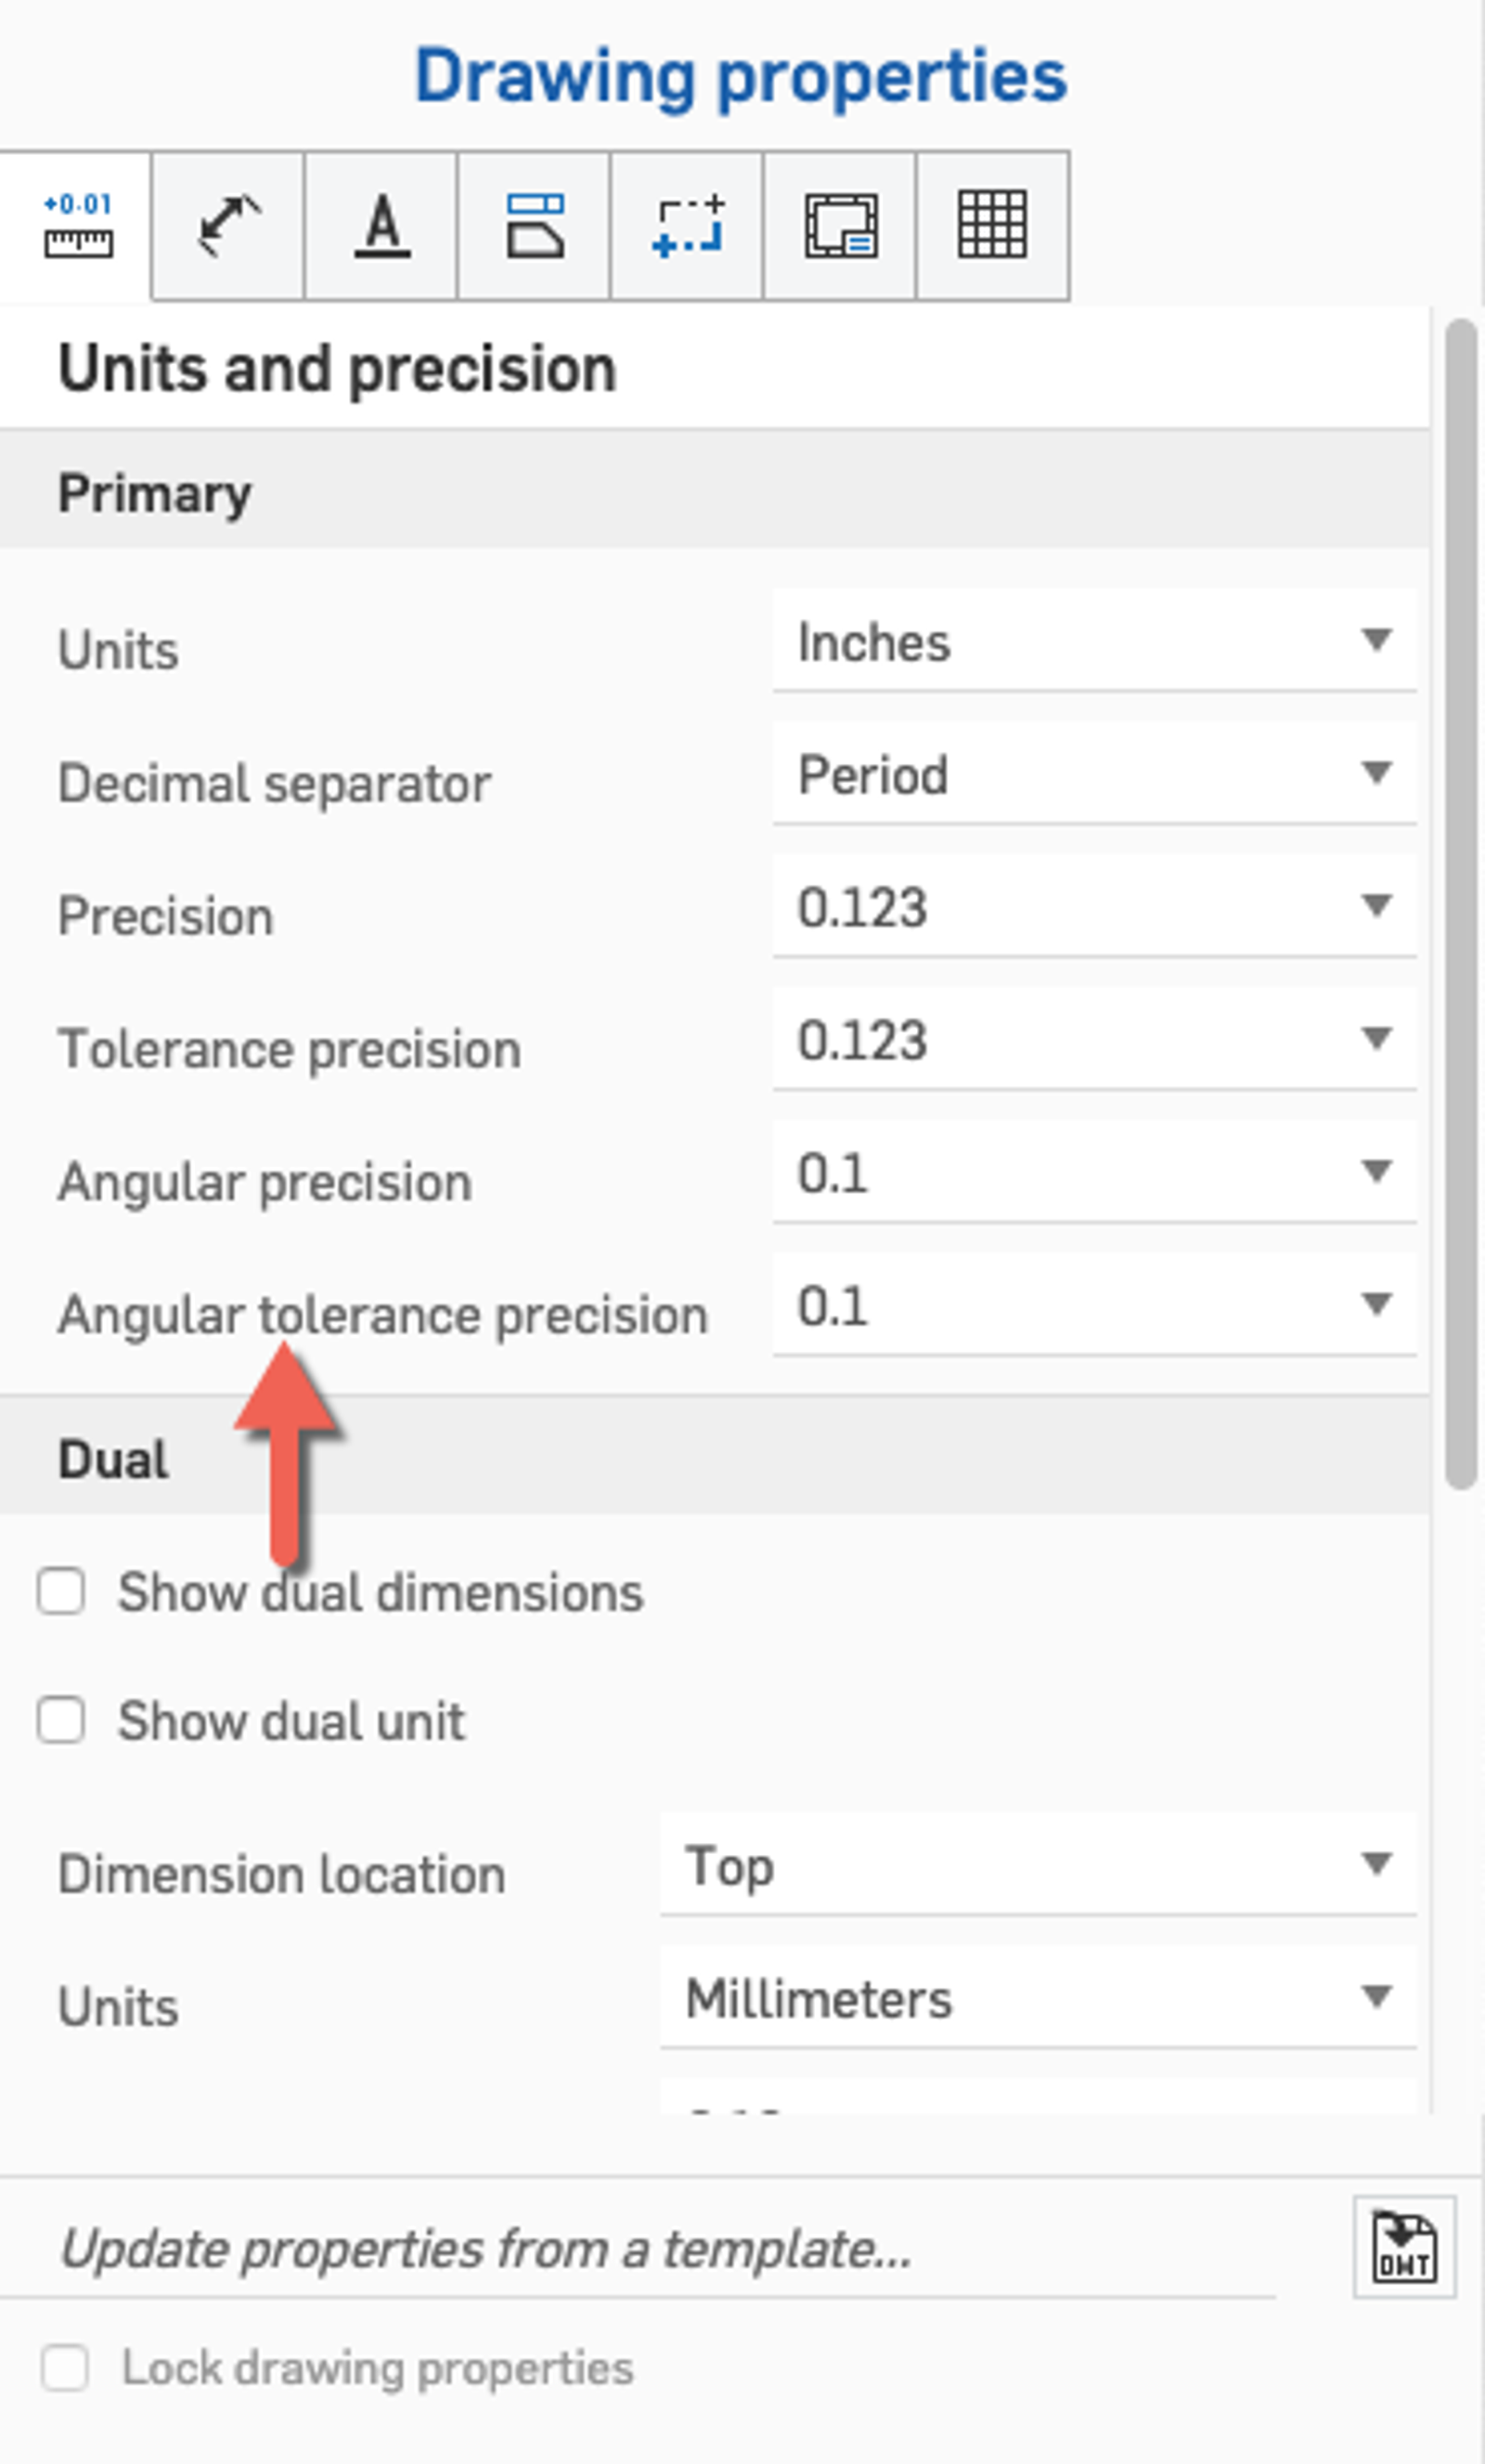Open the Dimensions properties tab icon
The width and height of the screenshot is (1485, 2464).
(x=229, y=226)
